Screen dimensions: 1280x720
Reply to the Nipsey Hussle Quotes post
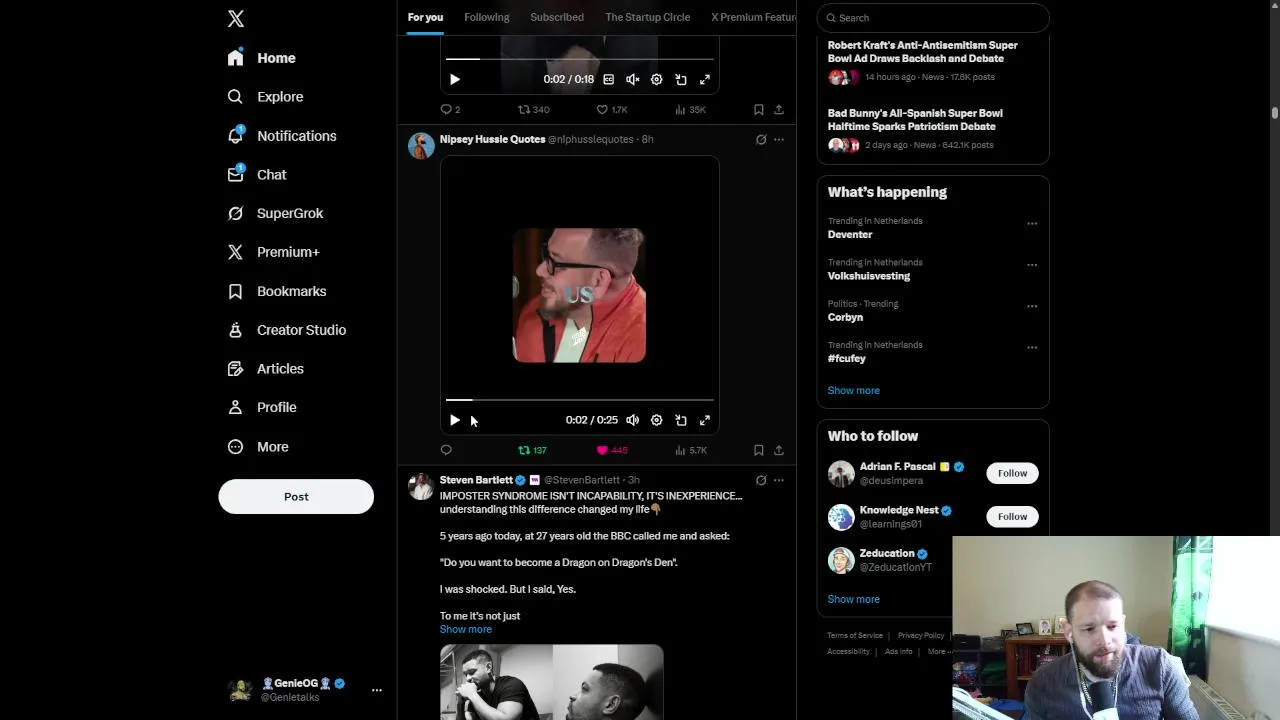coord(446,450)
